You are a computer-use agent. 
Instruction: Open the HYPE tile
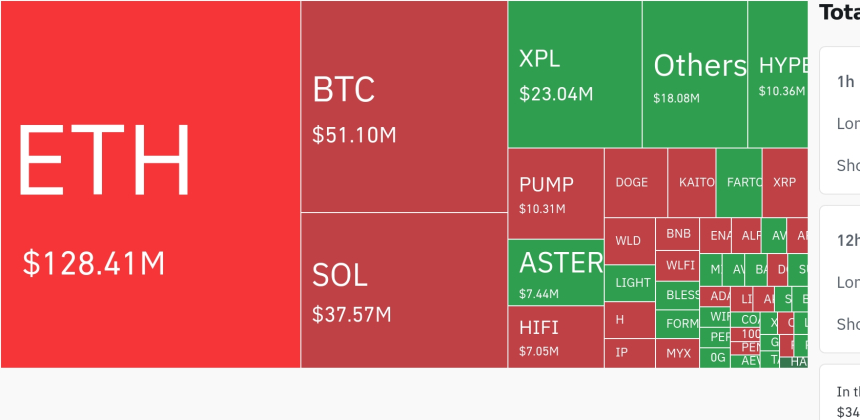(x=778, y=74)
